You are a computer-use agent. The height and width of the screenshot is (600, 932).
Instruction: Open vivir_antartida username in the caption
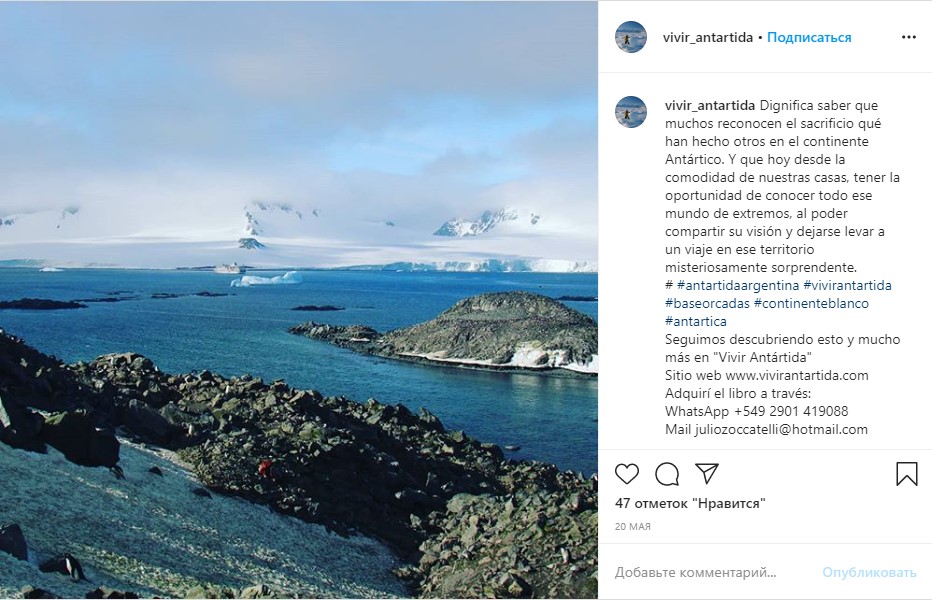pos(710,105)
